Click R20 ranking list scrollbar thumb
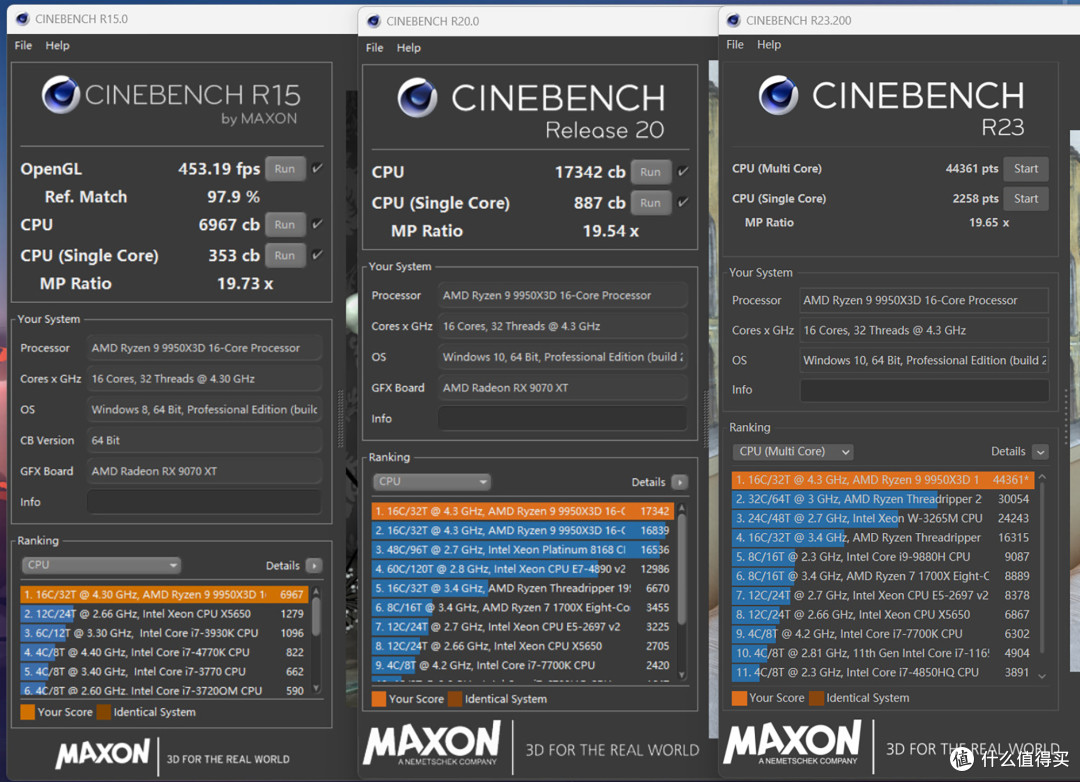 (682, 568)
